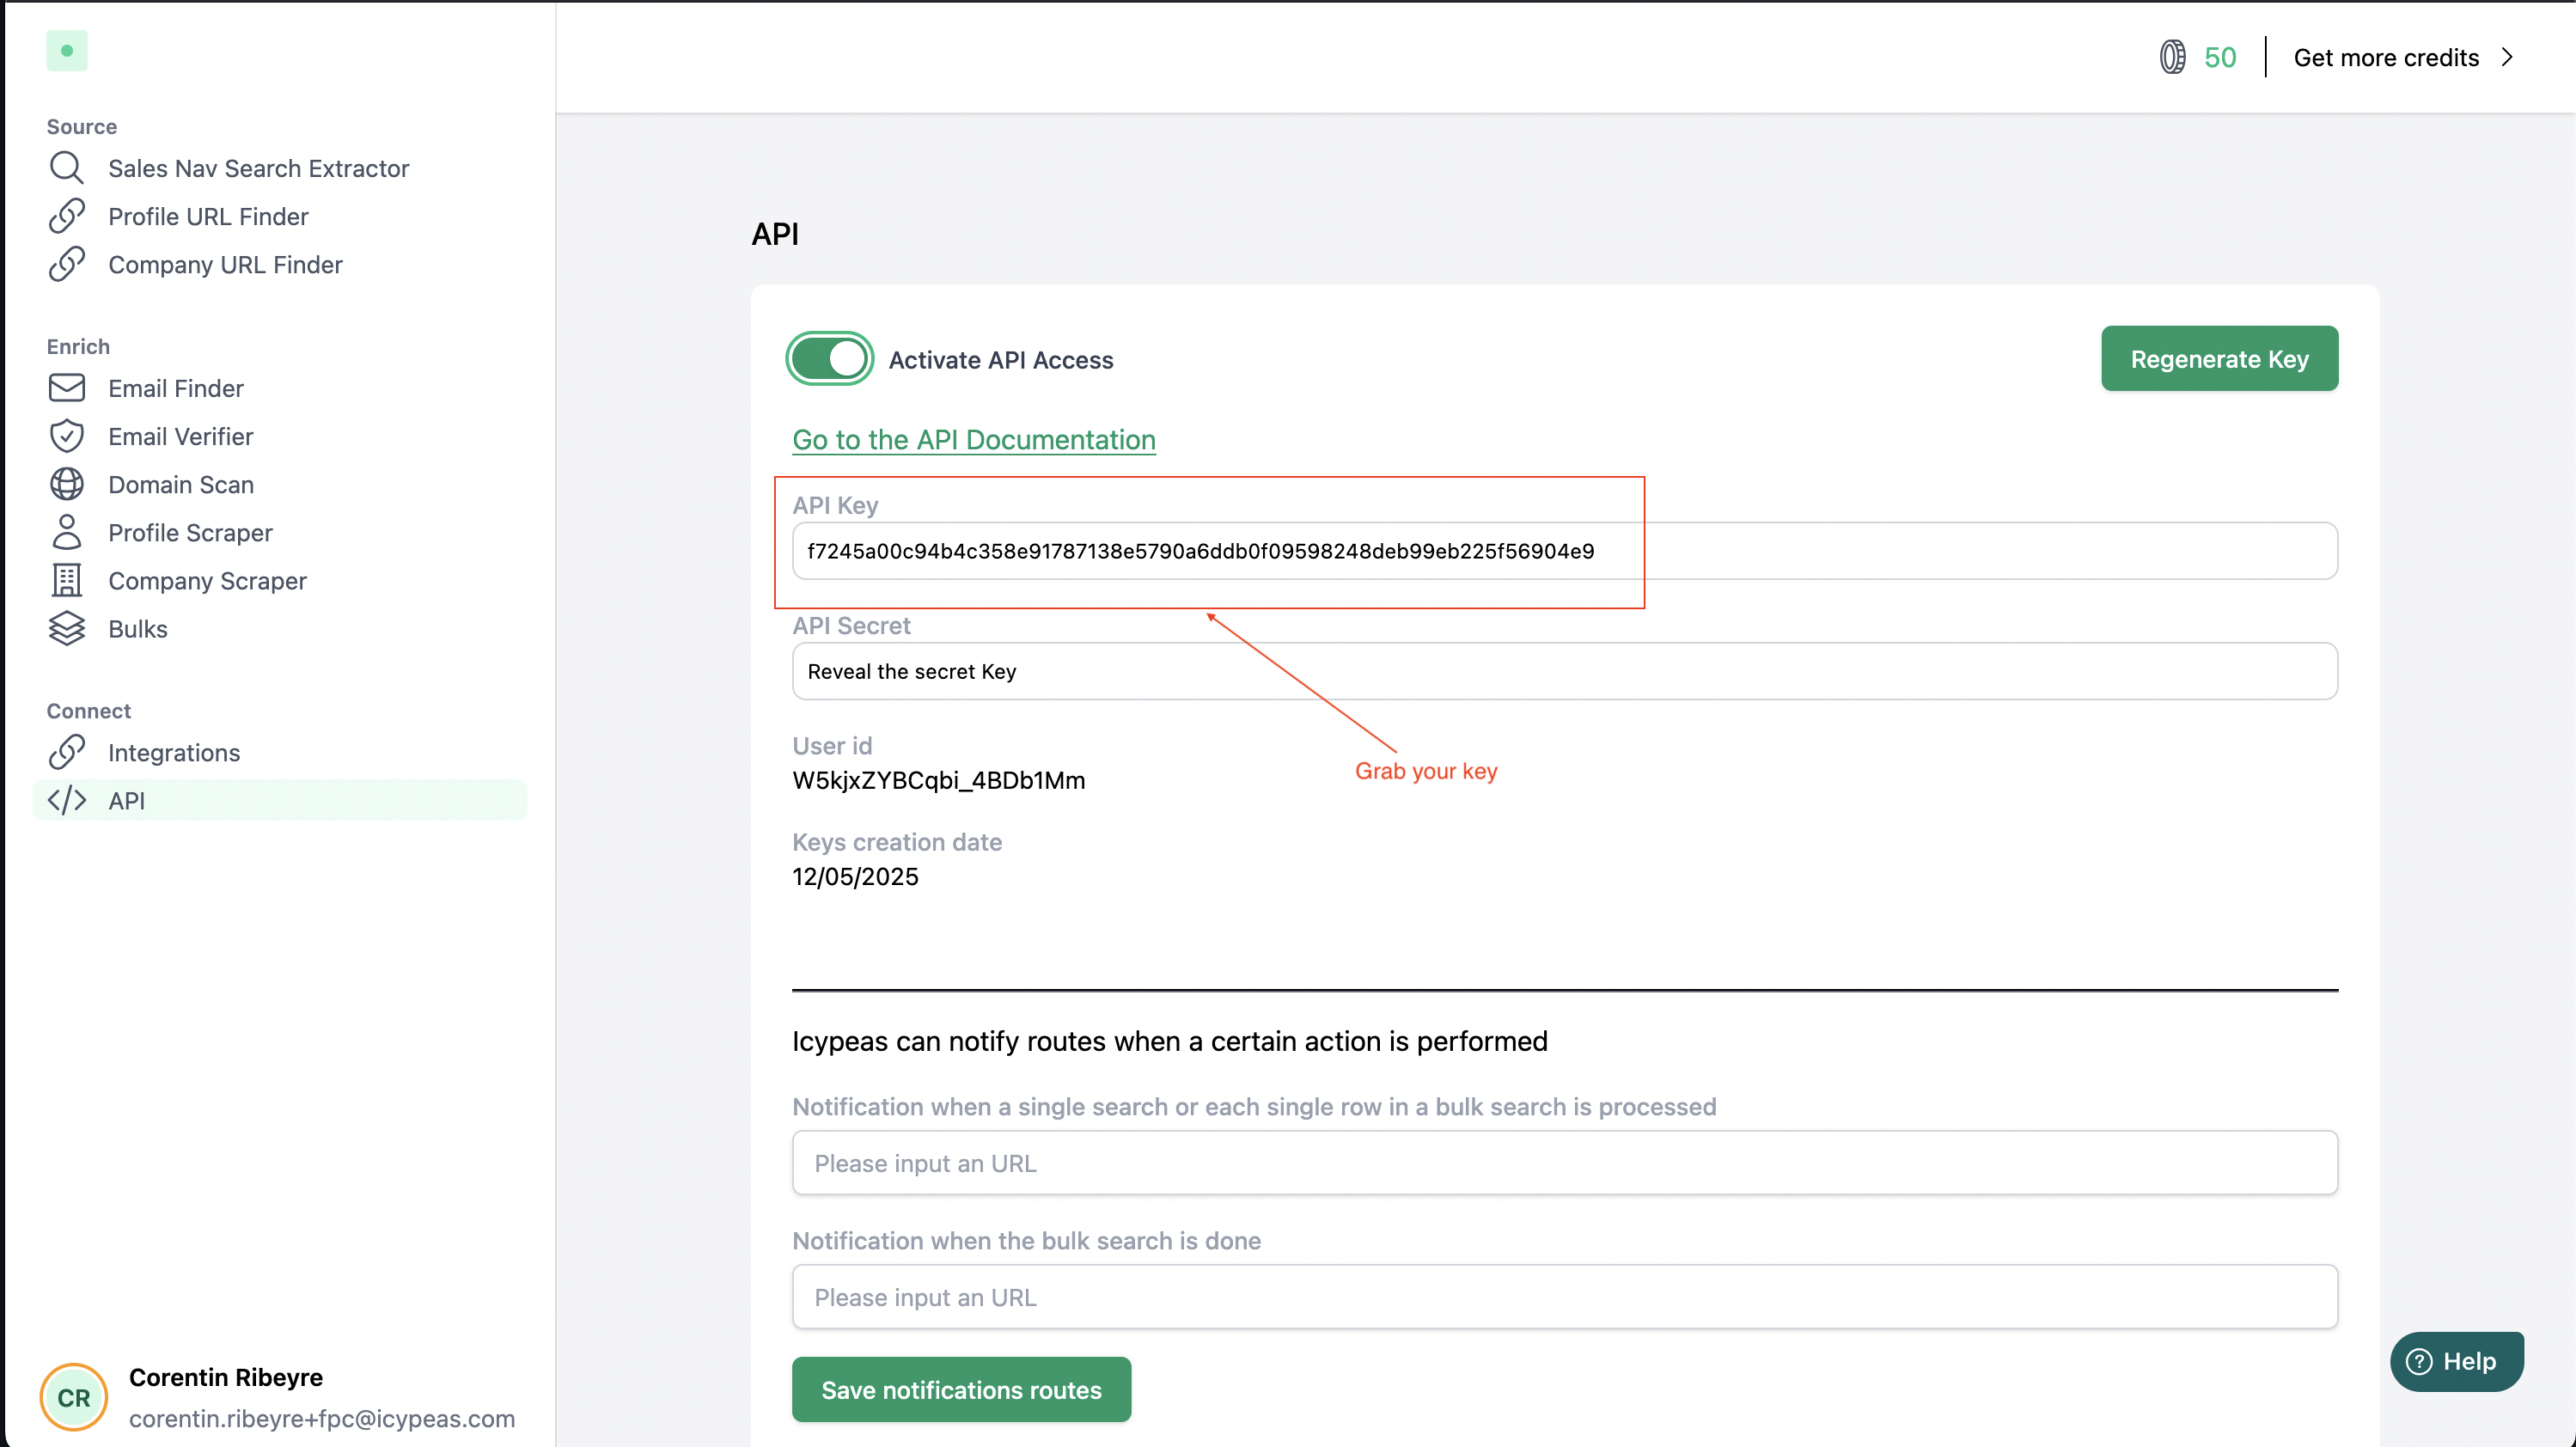2576x1447 pixels.
Task: Open Domain Scan from the sidebar
Action: pyautogui.click(x=181, y=484)
